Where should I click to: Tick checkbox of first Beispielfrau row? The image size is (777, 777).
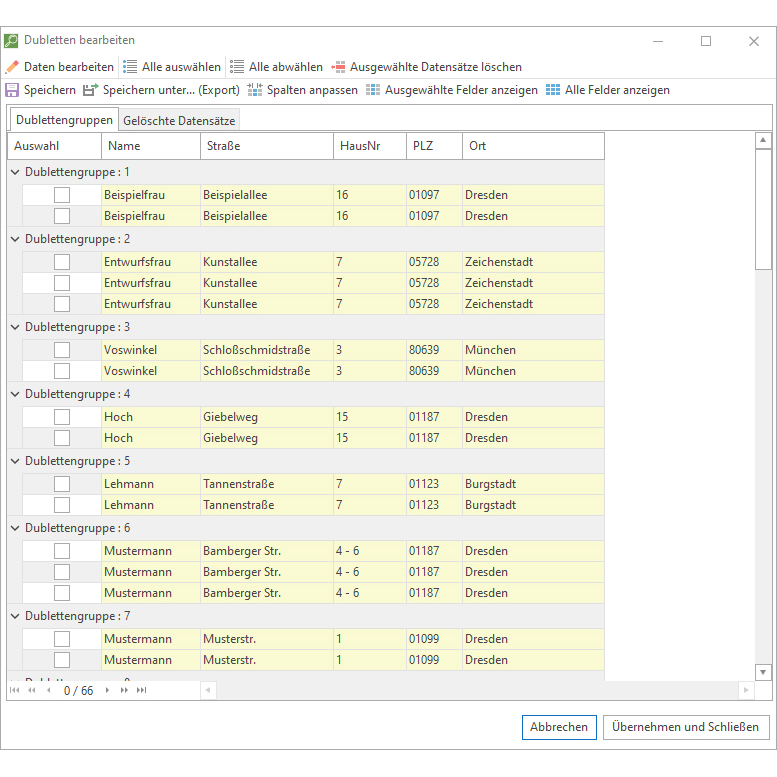point(62,195)
